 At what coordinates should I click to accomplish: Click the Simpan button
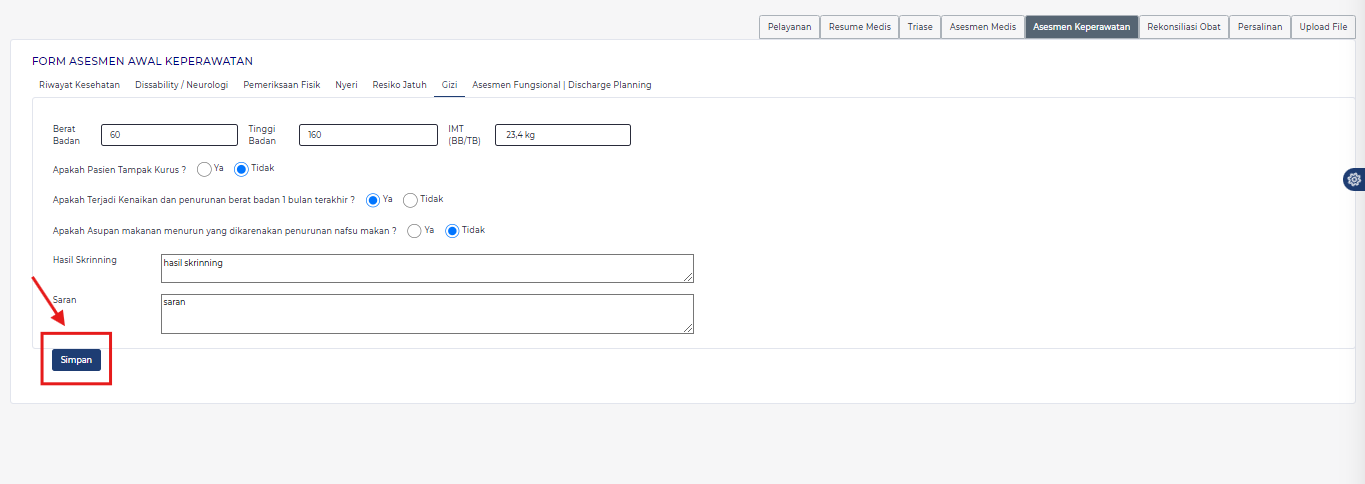(x=76, y=360)
